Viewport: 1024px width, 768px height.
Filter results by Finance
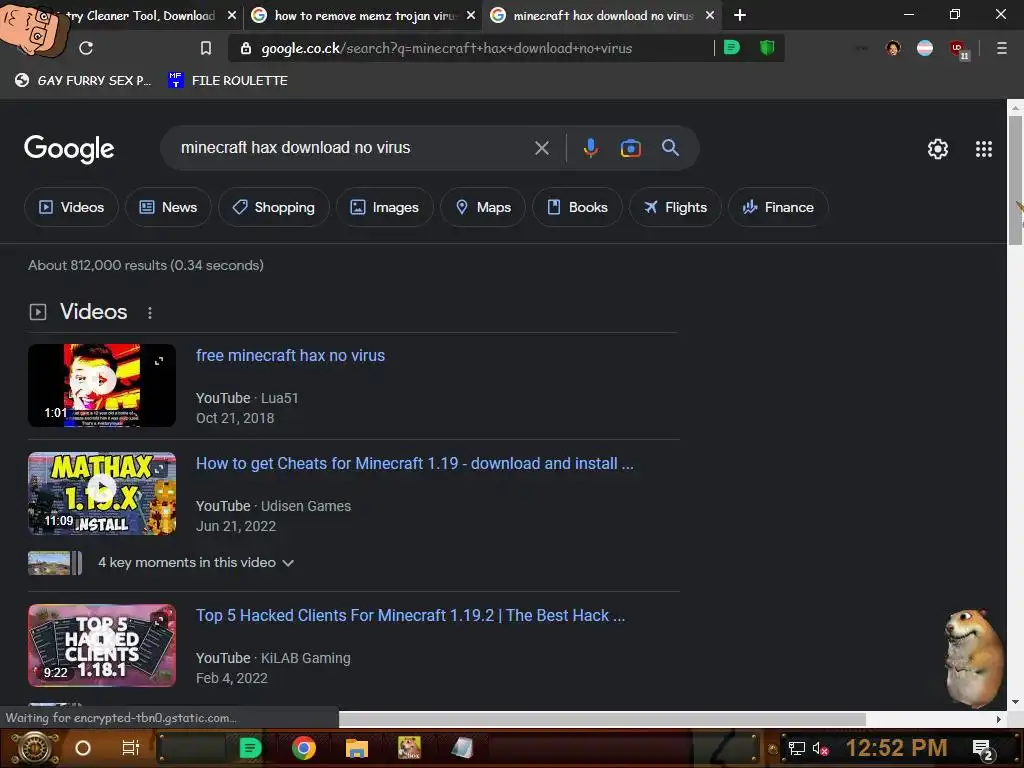(x=778, y=207)
